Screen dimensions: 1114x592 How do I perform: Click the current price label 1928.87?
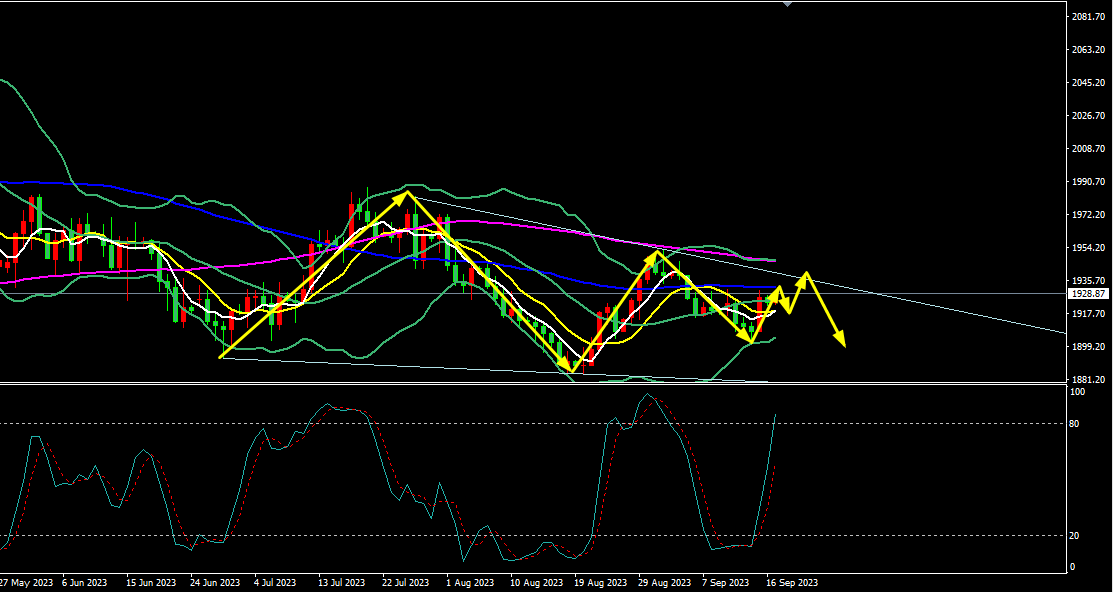click(1088, 294)
